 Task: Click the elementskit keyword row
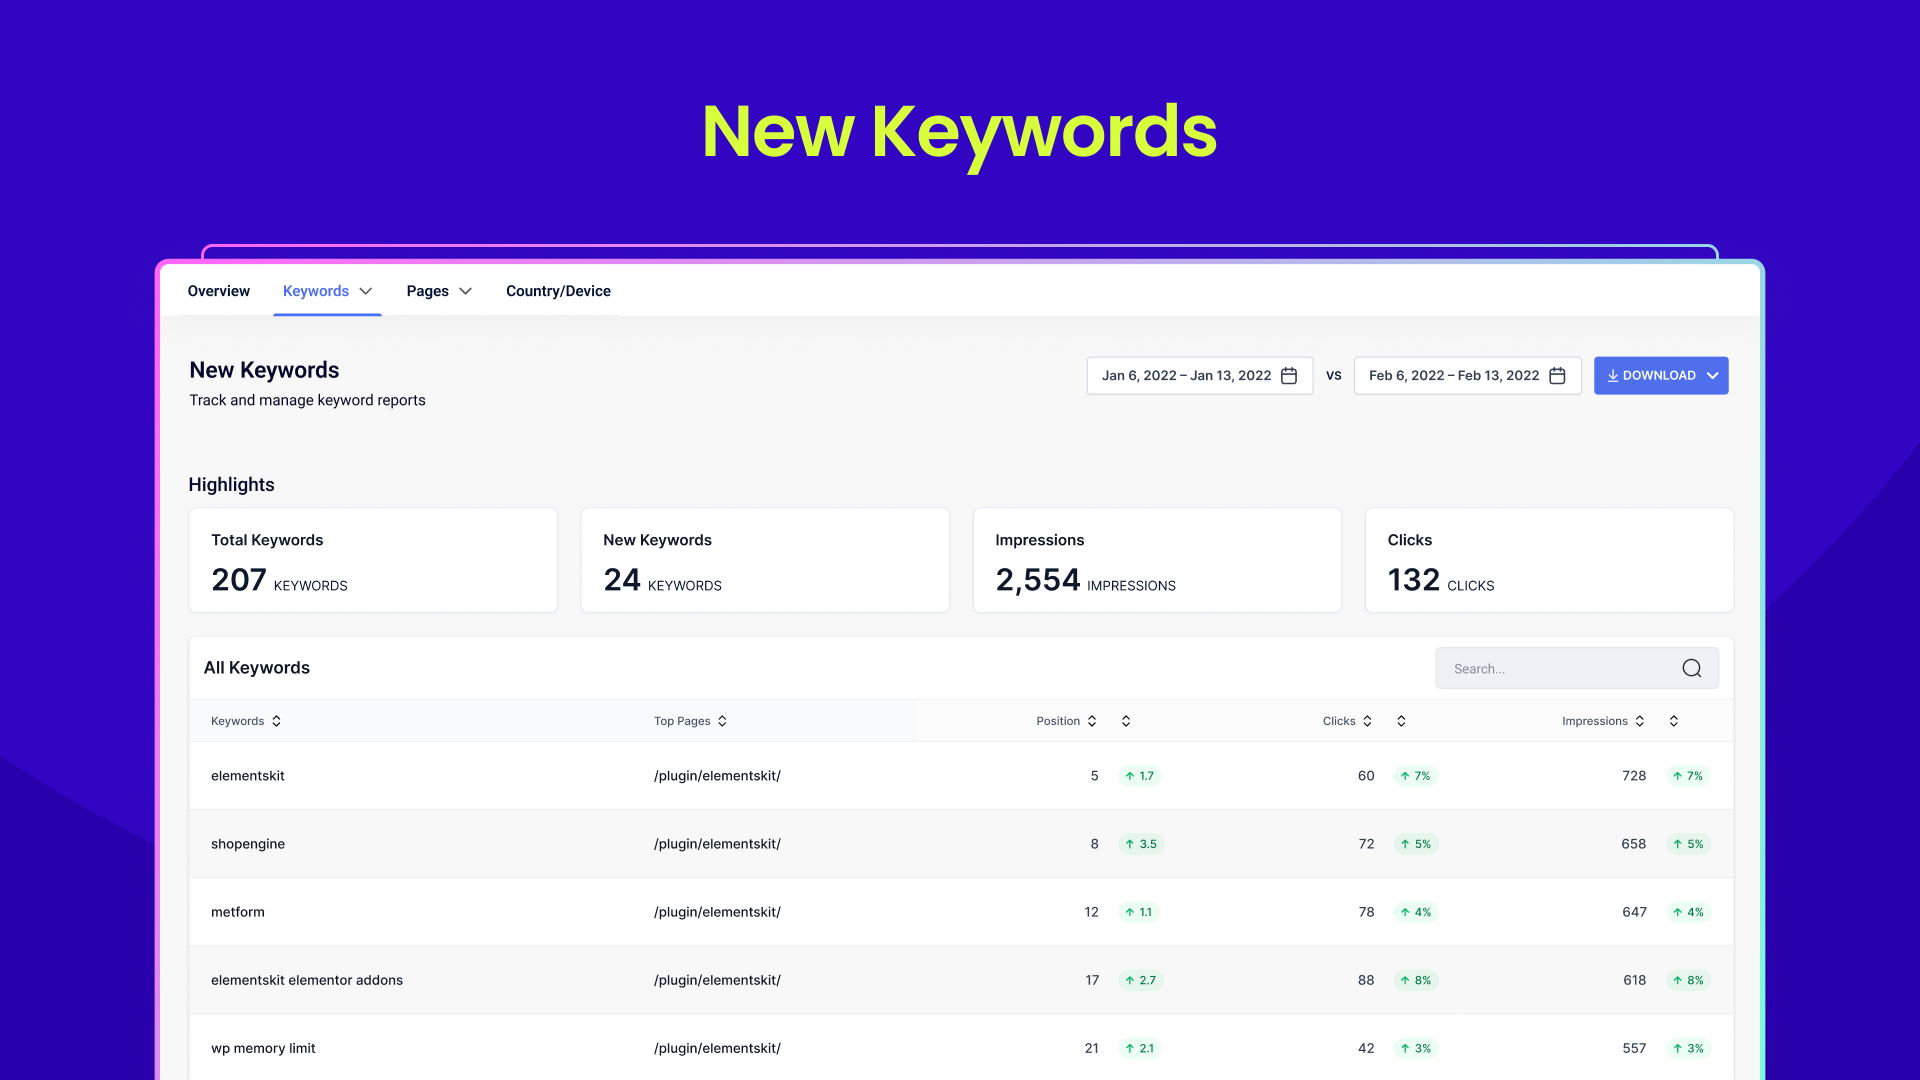(248, 776)
